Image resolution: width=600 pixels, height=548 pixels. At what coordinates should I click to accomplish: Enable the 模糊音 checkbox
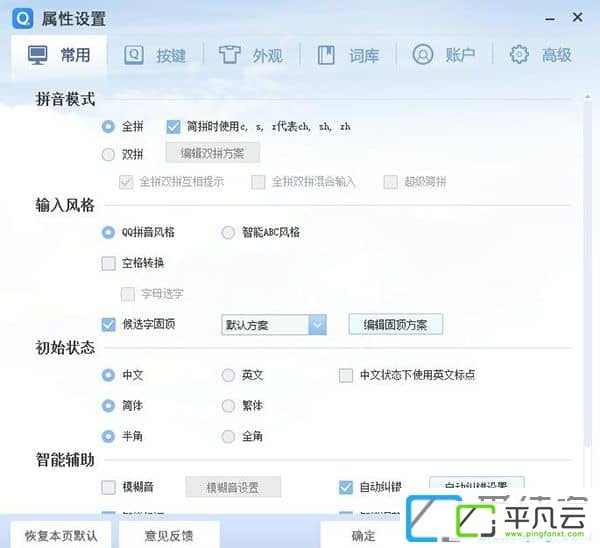109,487
